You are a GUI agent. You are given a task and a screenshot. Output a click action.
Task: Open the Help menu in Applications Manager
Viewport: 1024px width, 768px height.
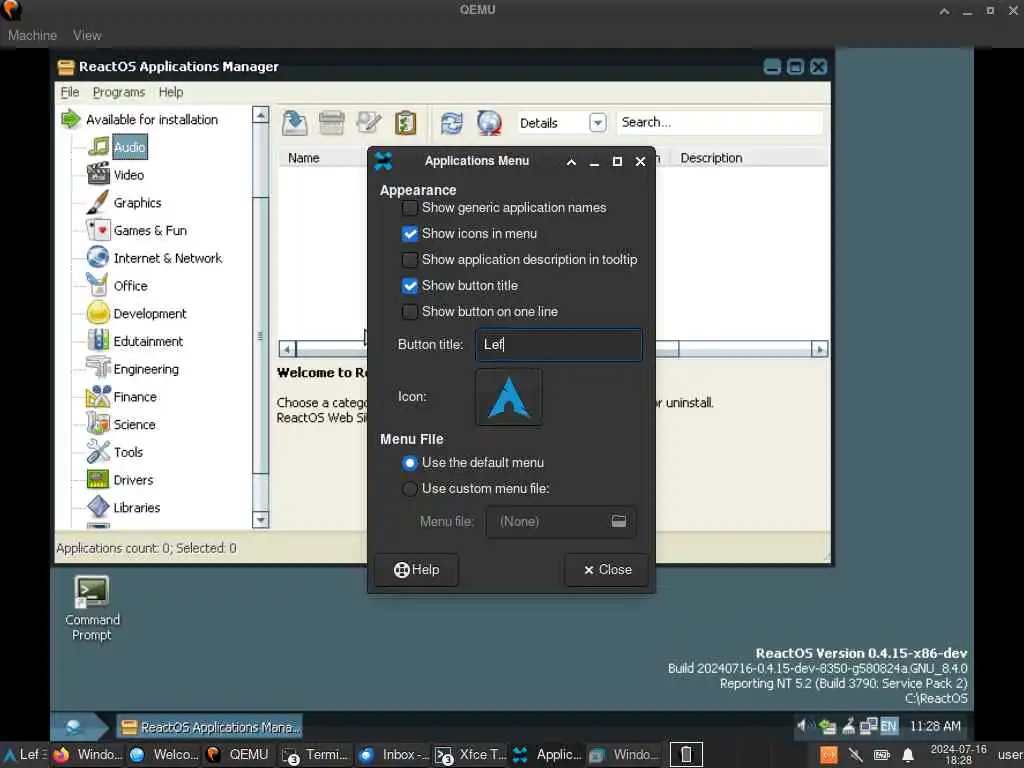point(171,92)
